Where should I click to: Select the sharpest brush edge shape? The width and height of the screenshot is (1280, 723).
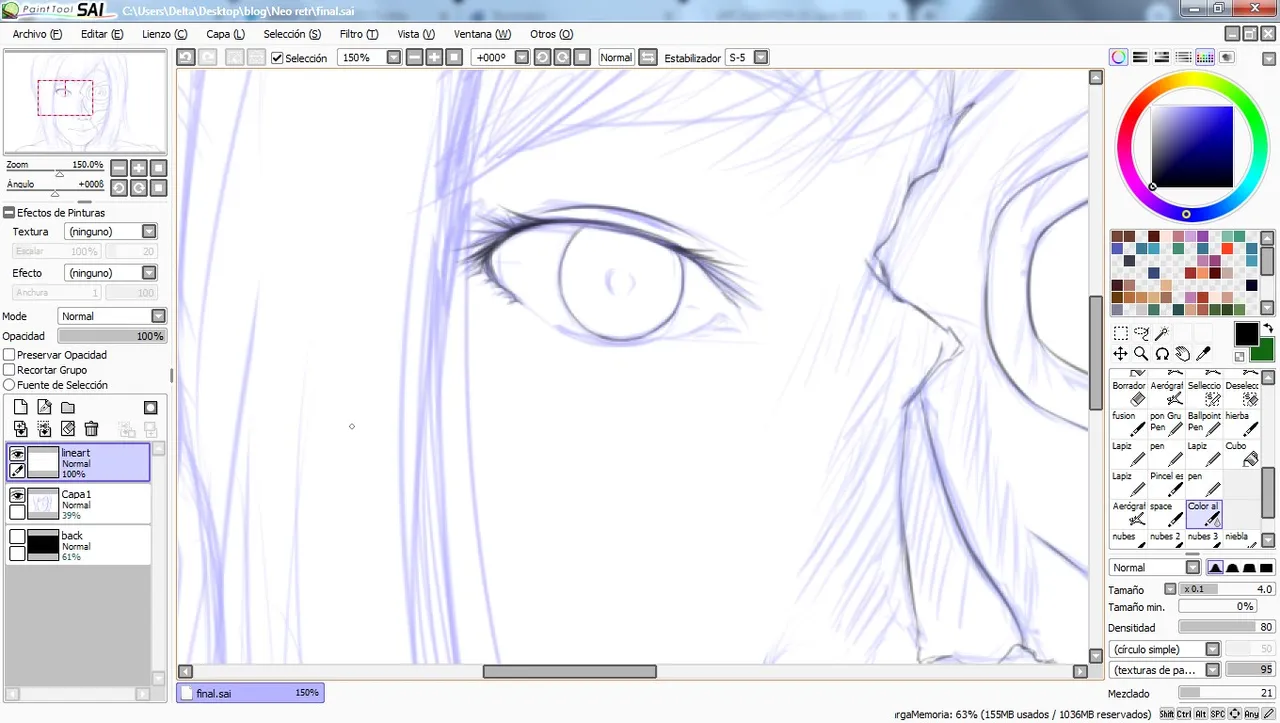[1215, 568]
